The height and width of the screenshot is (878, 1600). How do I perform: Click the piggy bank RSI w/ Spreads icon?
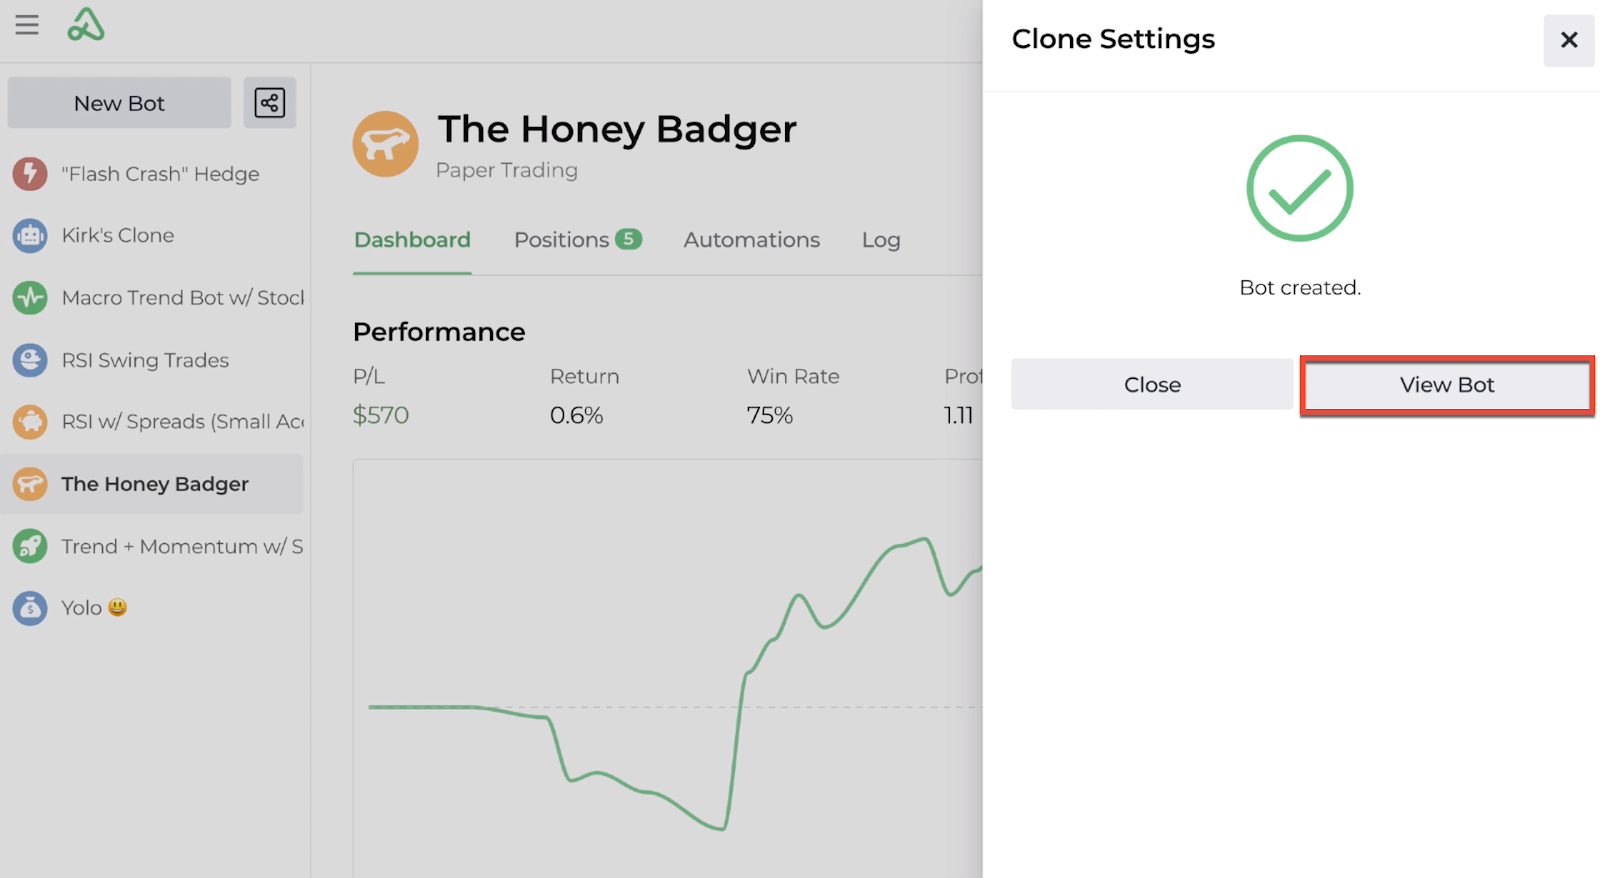pyautogui.click(x=30, y=422)
